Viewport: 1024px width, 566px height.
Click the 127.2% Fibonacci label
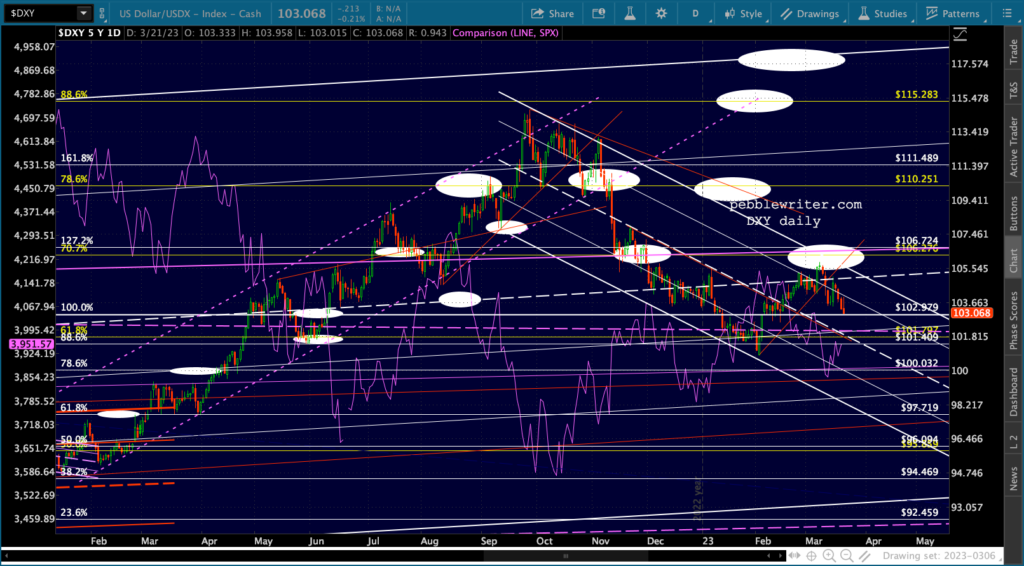[x=76, y=240]
